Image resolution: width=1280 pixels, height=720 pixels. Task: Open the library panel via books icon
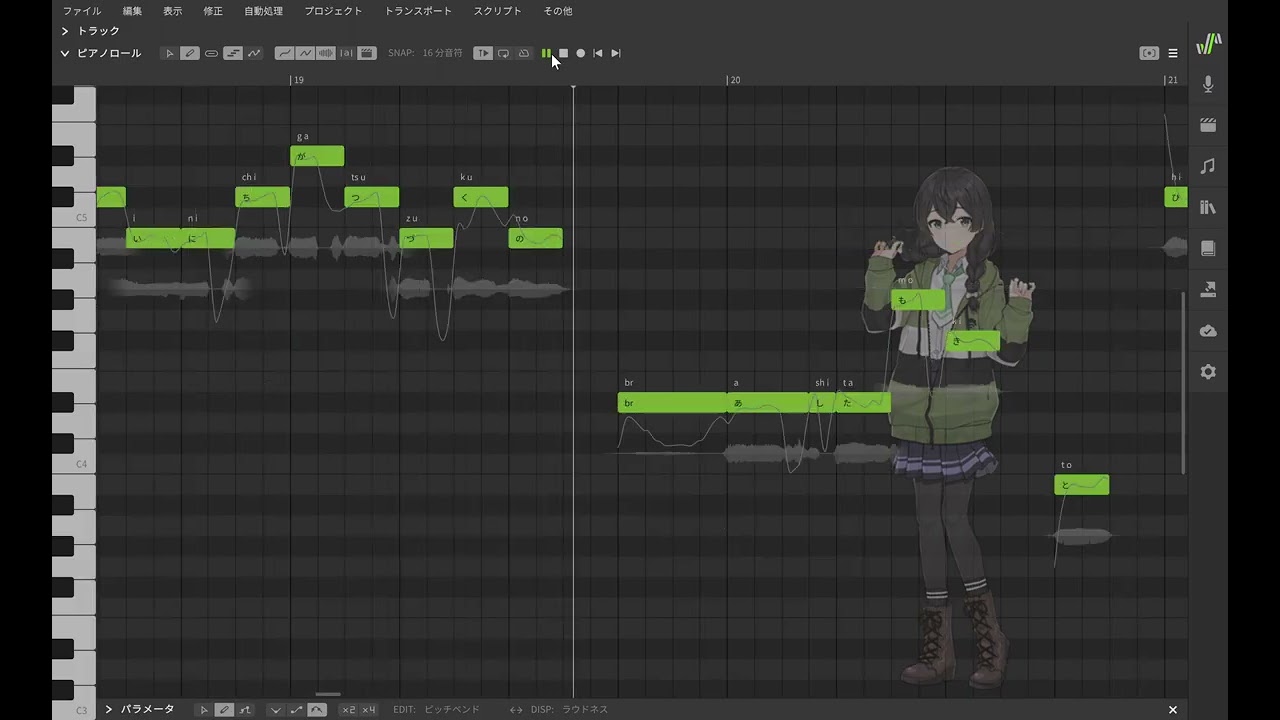tap(1208, 207)
